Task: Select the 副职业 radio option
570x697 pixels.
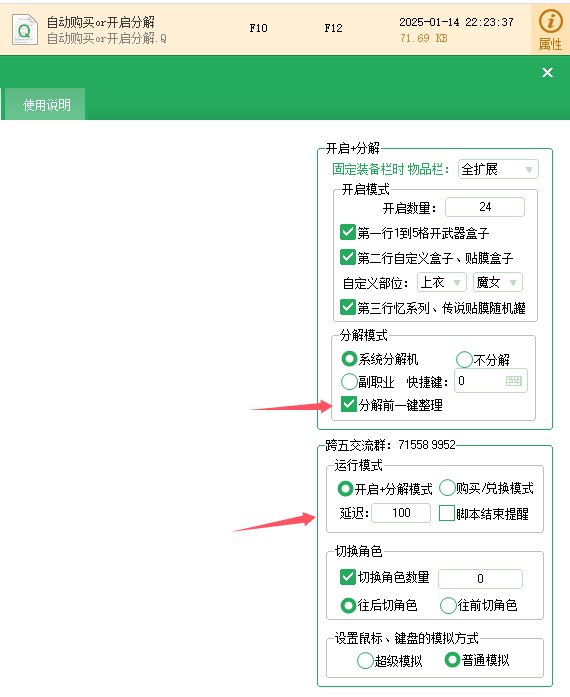Action: [349, 381]
